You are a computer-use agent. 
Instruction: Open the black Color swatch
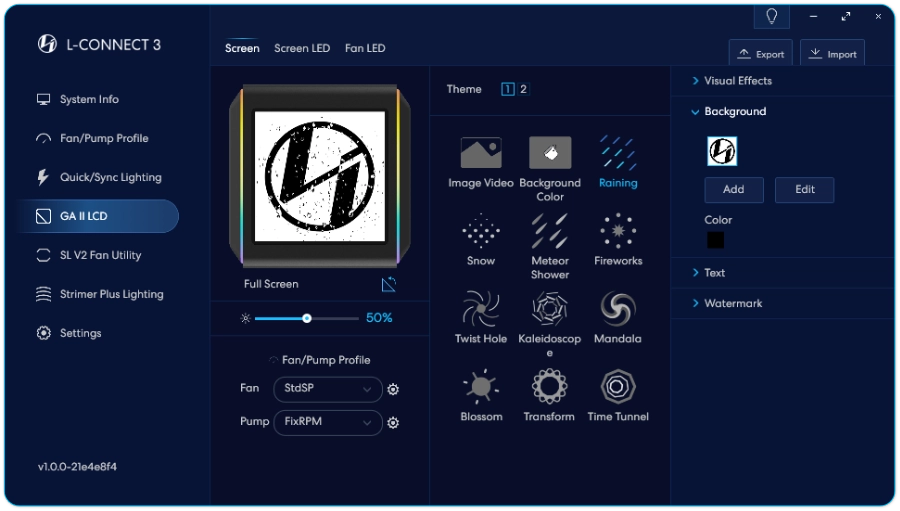[x=715, y=240]
